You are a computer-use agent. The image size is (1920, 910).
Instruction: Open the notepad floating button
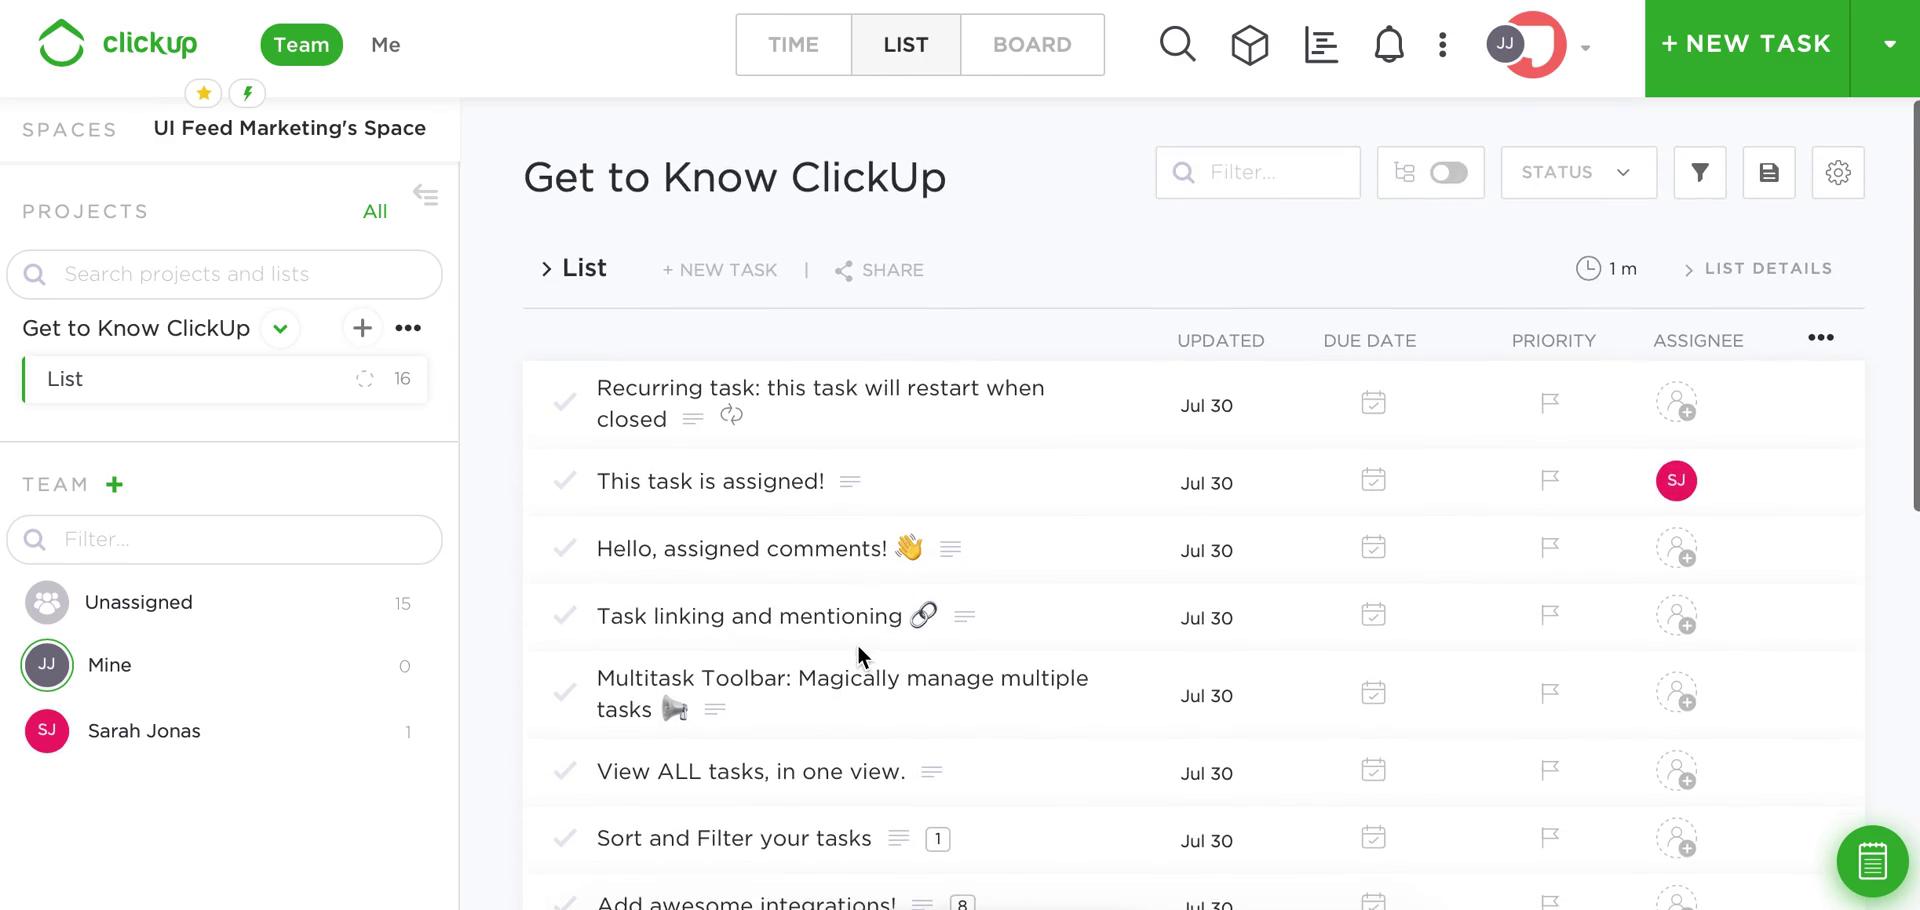point(1872,861)
